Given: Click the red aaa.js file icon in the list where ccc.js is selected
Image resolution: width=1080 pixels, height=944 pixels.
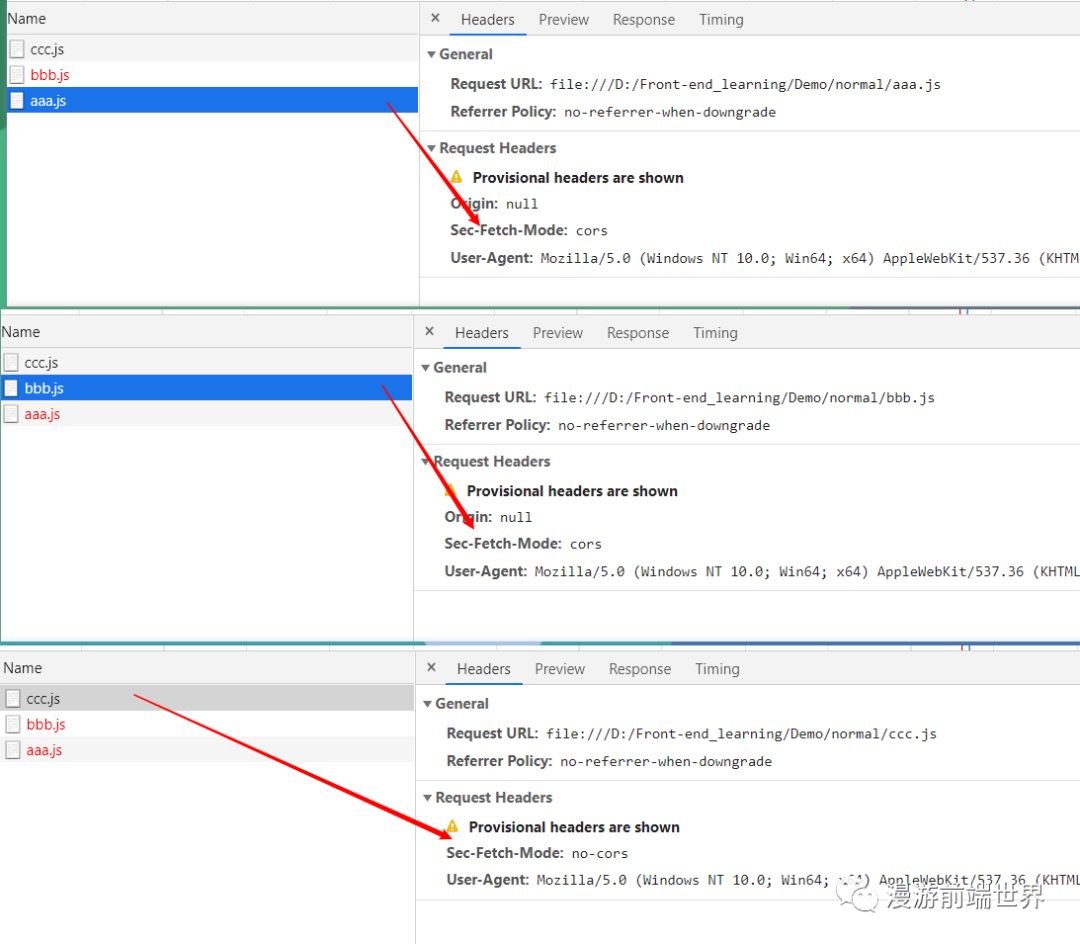Looking at the screenshot, I should 12,750.
